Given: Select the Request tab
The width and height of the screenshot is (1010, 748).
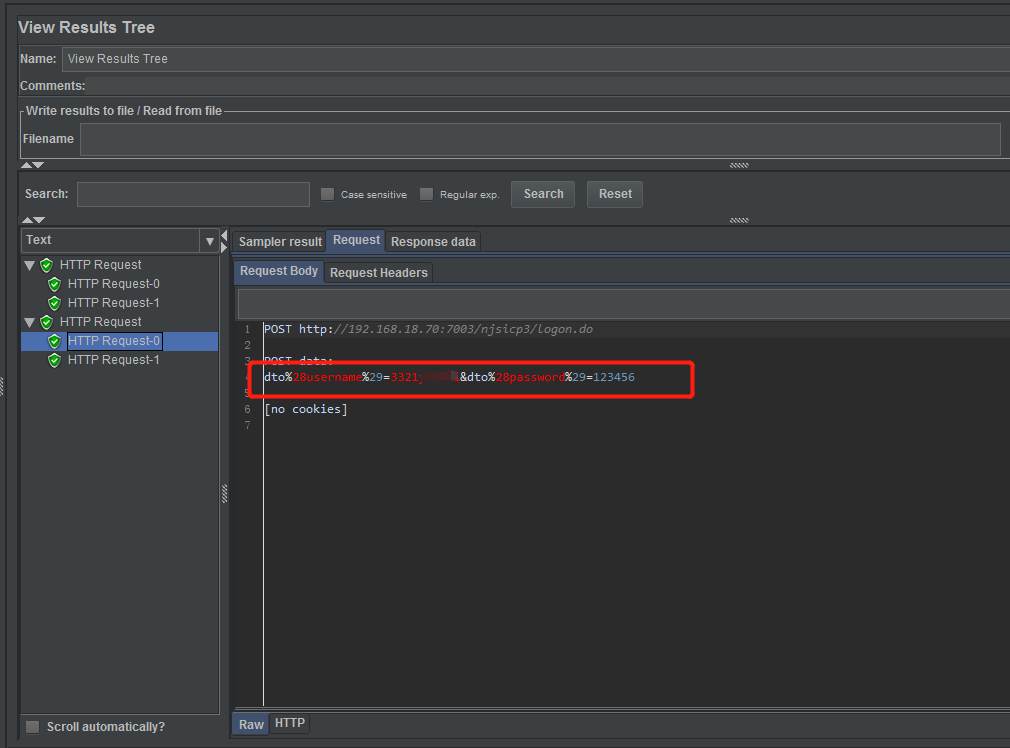Looking at the screenshot, I should click(356, 240).
